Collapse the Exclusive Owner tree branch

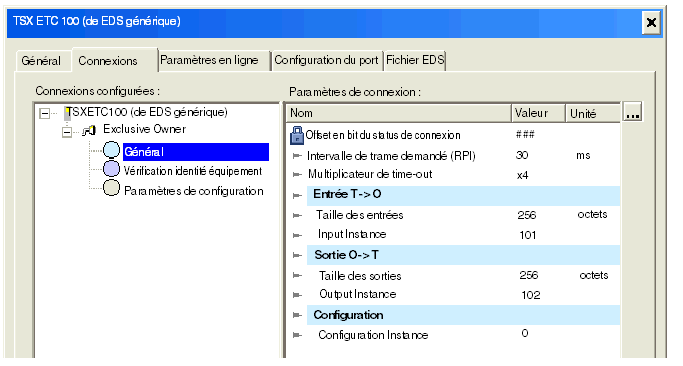[67, 132]
